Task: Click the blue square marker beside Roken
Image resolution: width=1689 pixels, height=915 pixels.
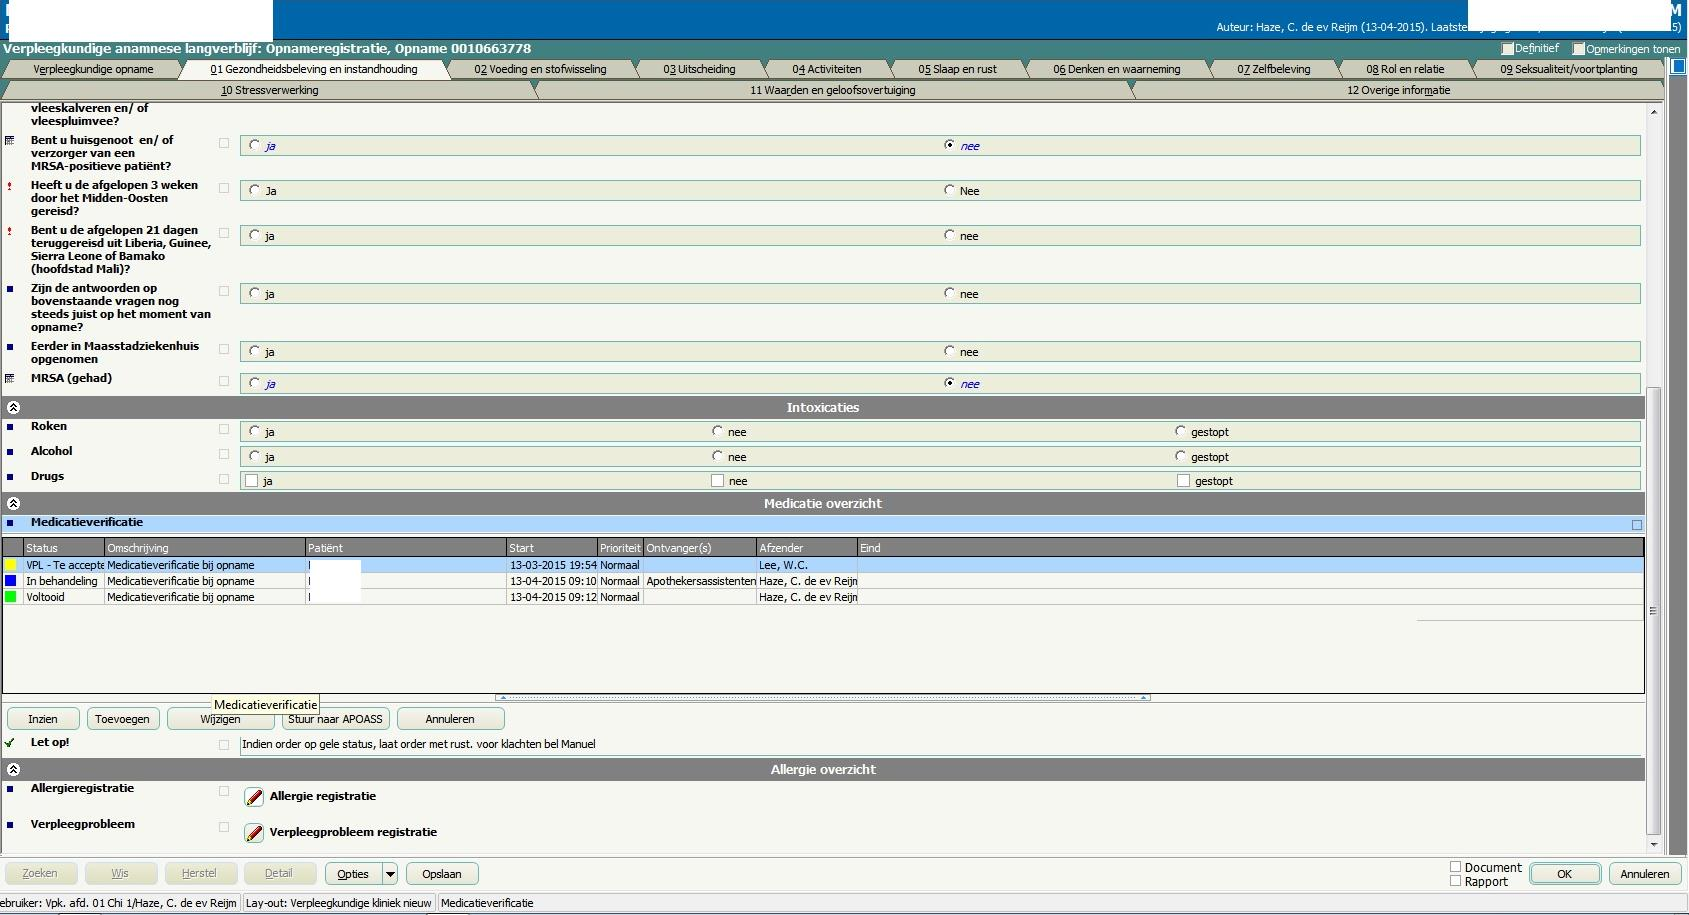Action: 10,427
